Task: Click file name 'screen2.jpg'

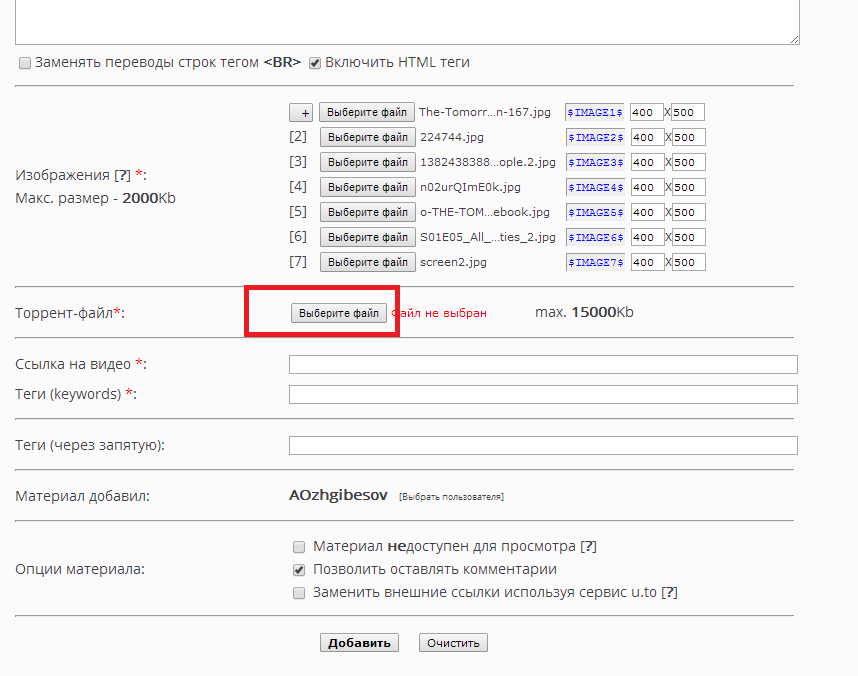Action: point(454,262)
